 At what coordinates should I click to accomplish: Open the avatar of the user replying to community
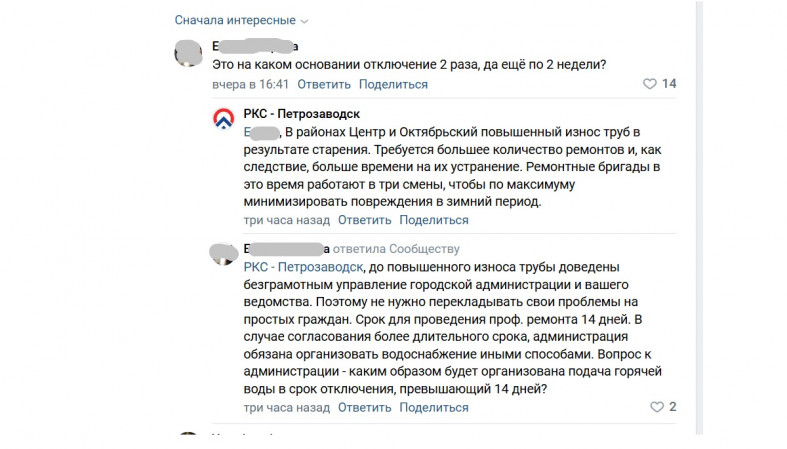click(x=223, y=254)
